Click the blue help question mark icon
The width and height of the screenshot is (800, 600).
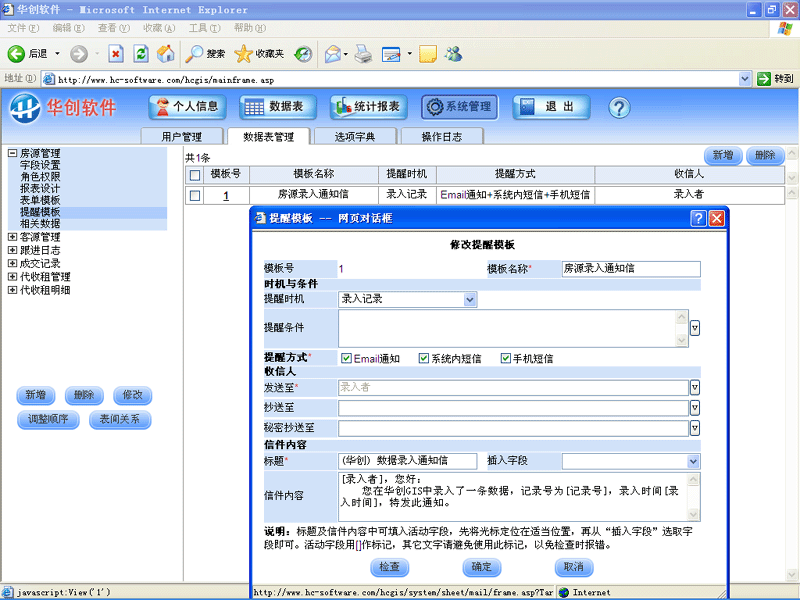tap(619, 108)
